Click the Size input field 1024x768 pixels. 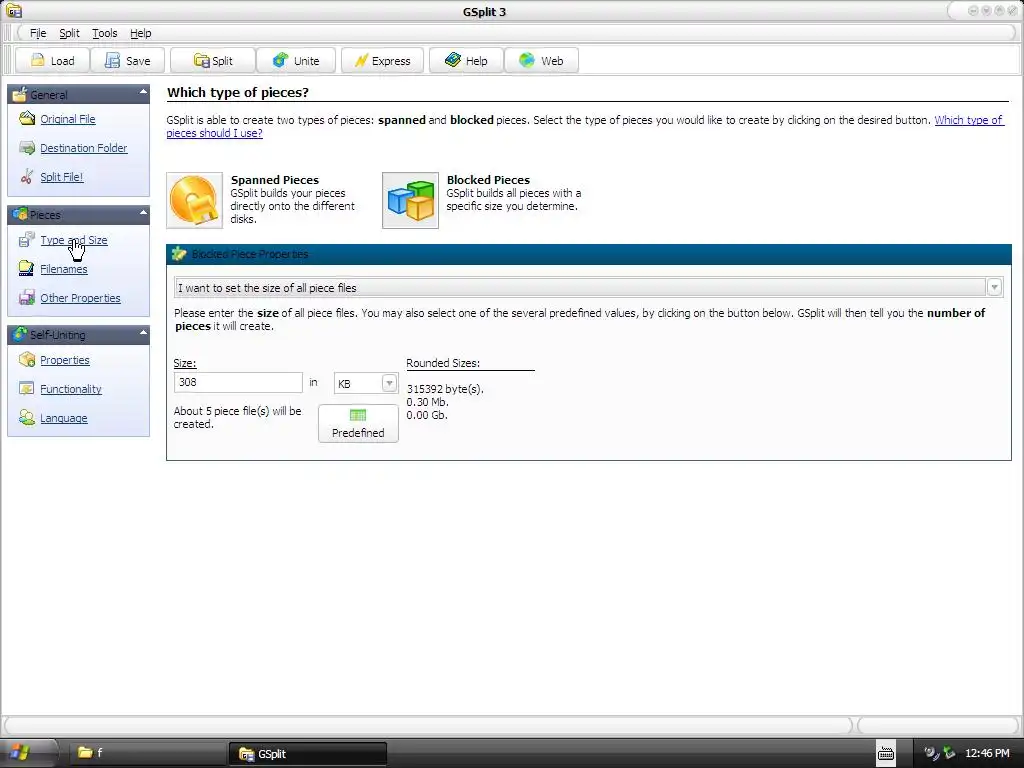(x=238, y=382)
